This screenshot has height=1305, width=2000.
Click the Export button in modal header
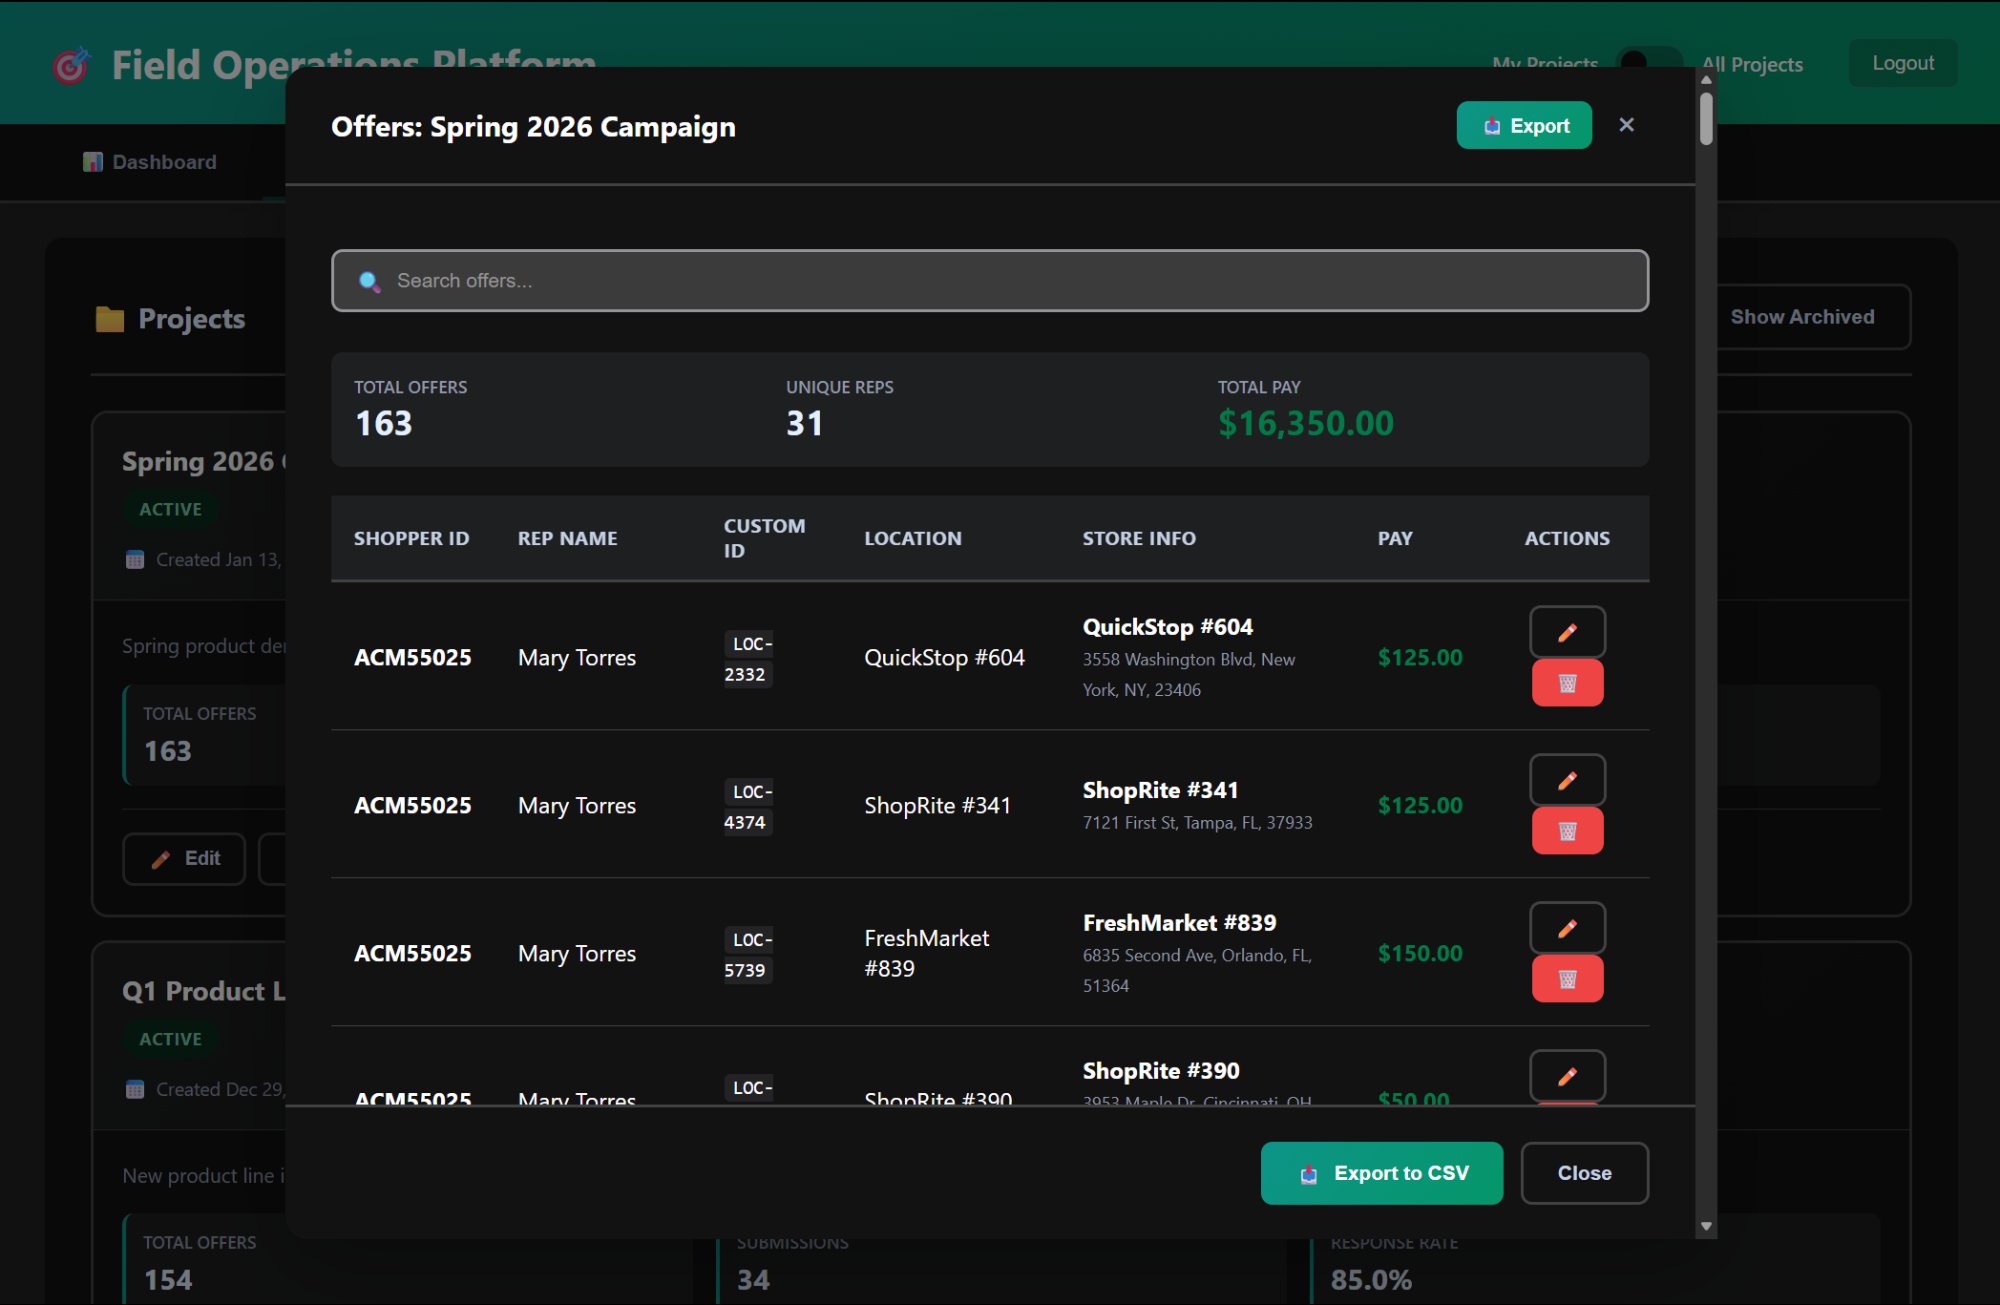(x=1523, y=126)
